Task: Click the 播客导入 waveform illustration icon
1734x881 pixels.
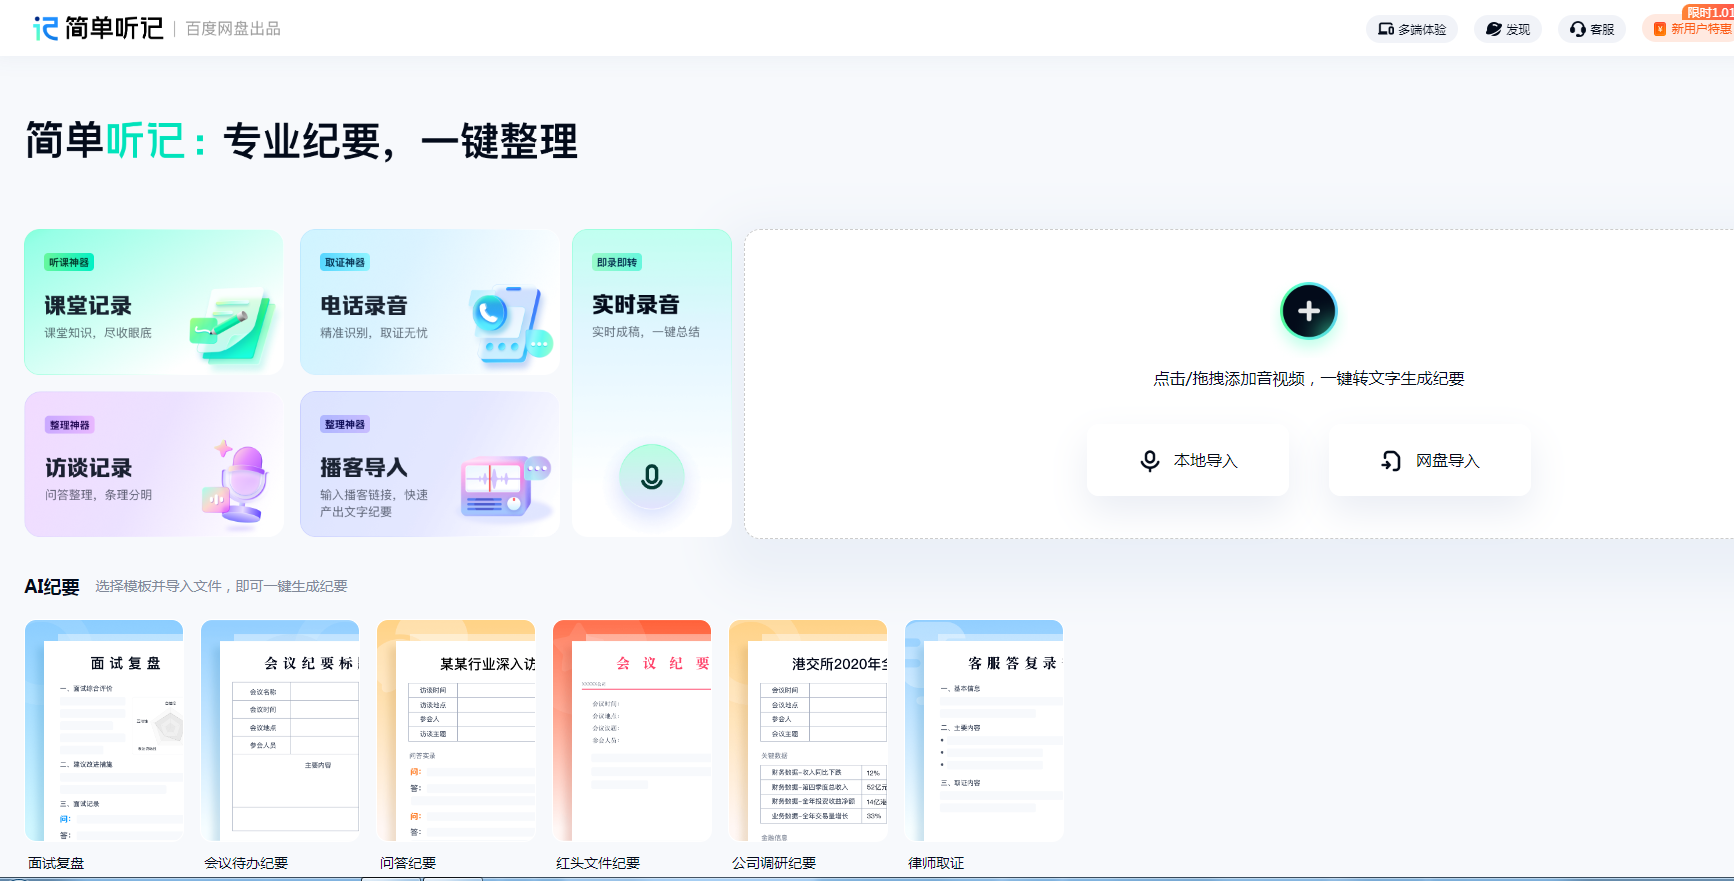Action: (x=506, y=486)
